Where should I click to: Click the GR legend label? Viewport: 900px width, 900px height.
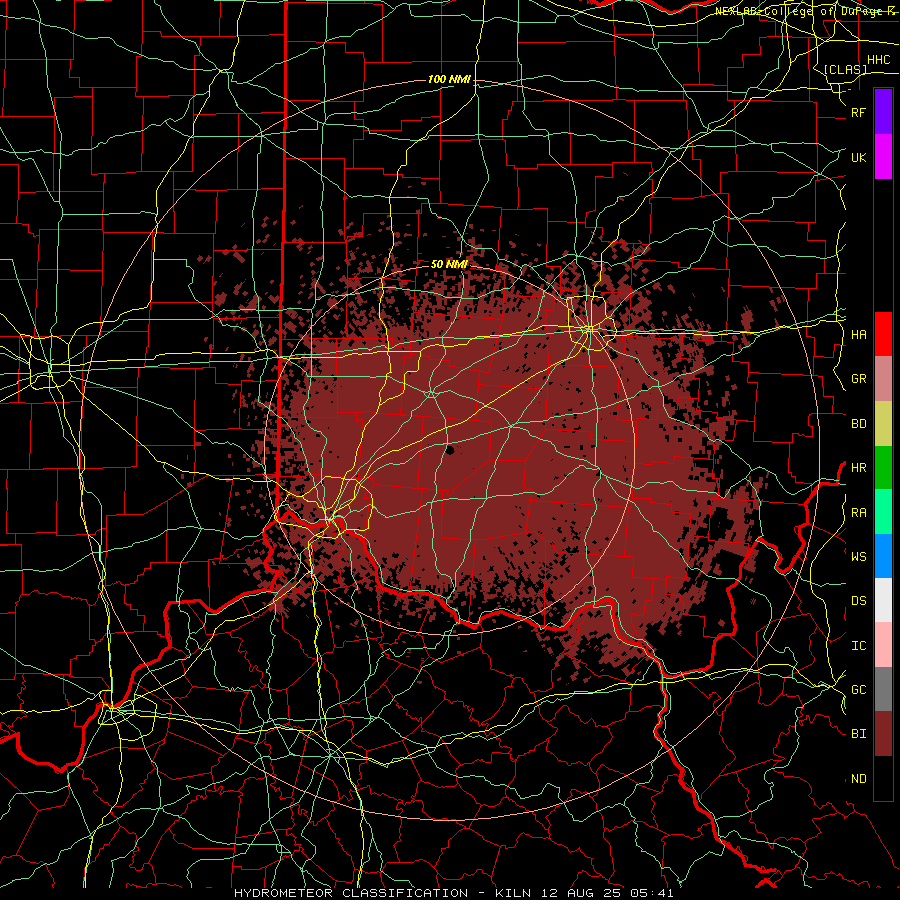(x=858, y=379)
